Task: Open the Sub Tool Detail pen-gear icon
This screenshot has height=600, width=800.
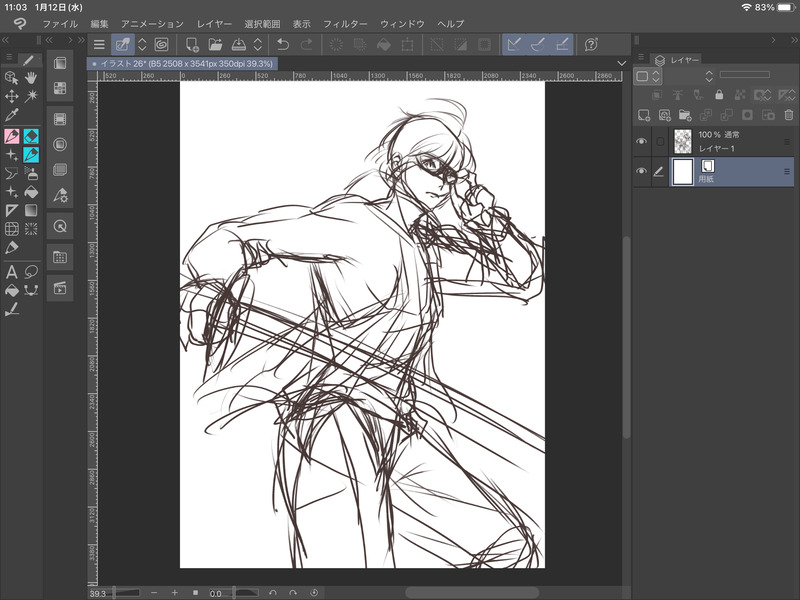Action: pyautogui.click(x=60, y=195)
